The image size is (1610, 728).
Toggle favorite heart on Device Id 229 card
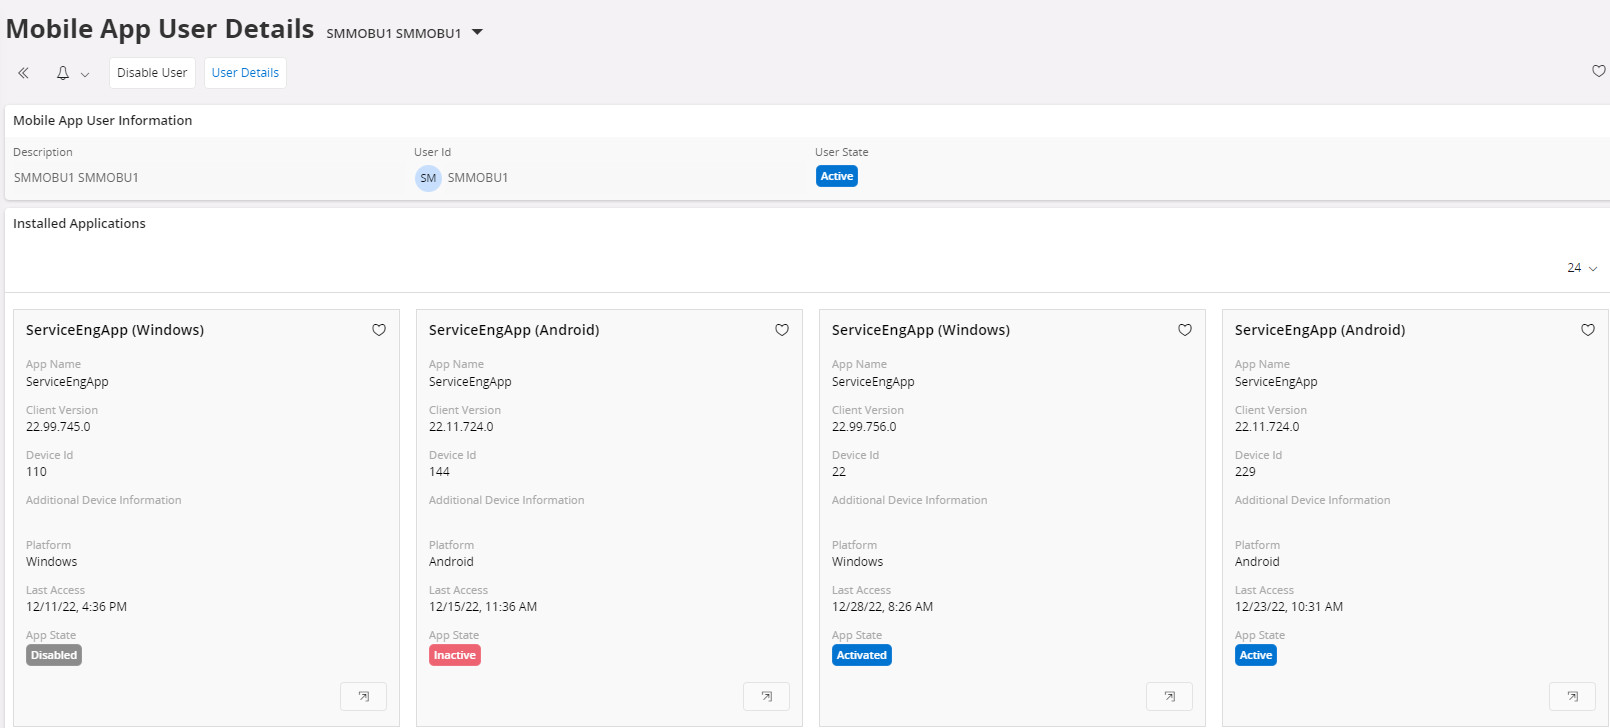pyautogui.click(x=1588, y=330)
